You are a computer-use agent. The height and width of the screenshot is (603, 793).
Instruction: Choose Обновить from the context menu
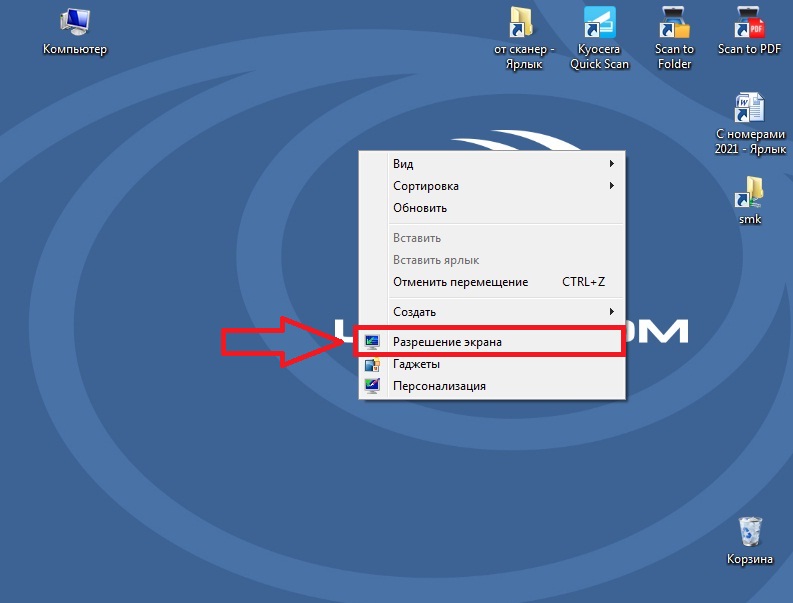point(420,208)
